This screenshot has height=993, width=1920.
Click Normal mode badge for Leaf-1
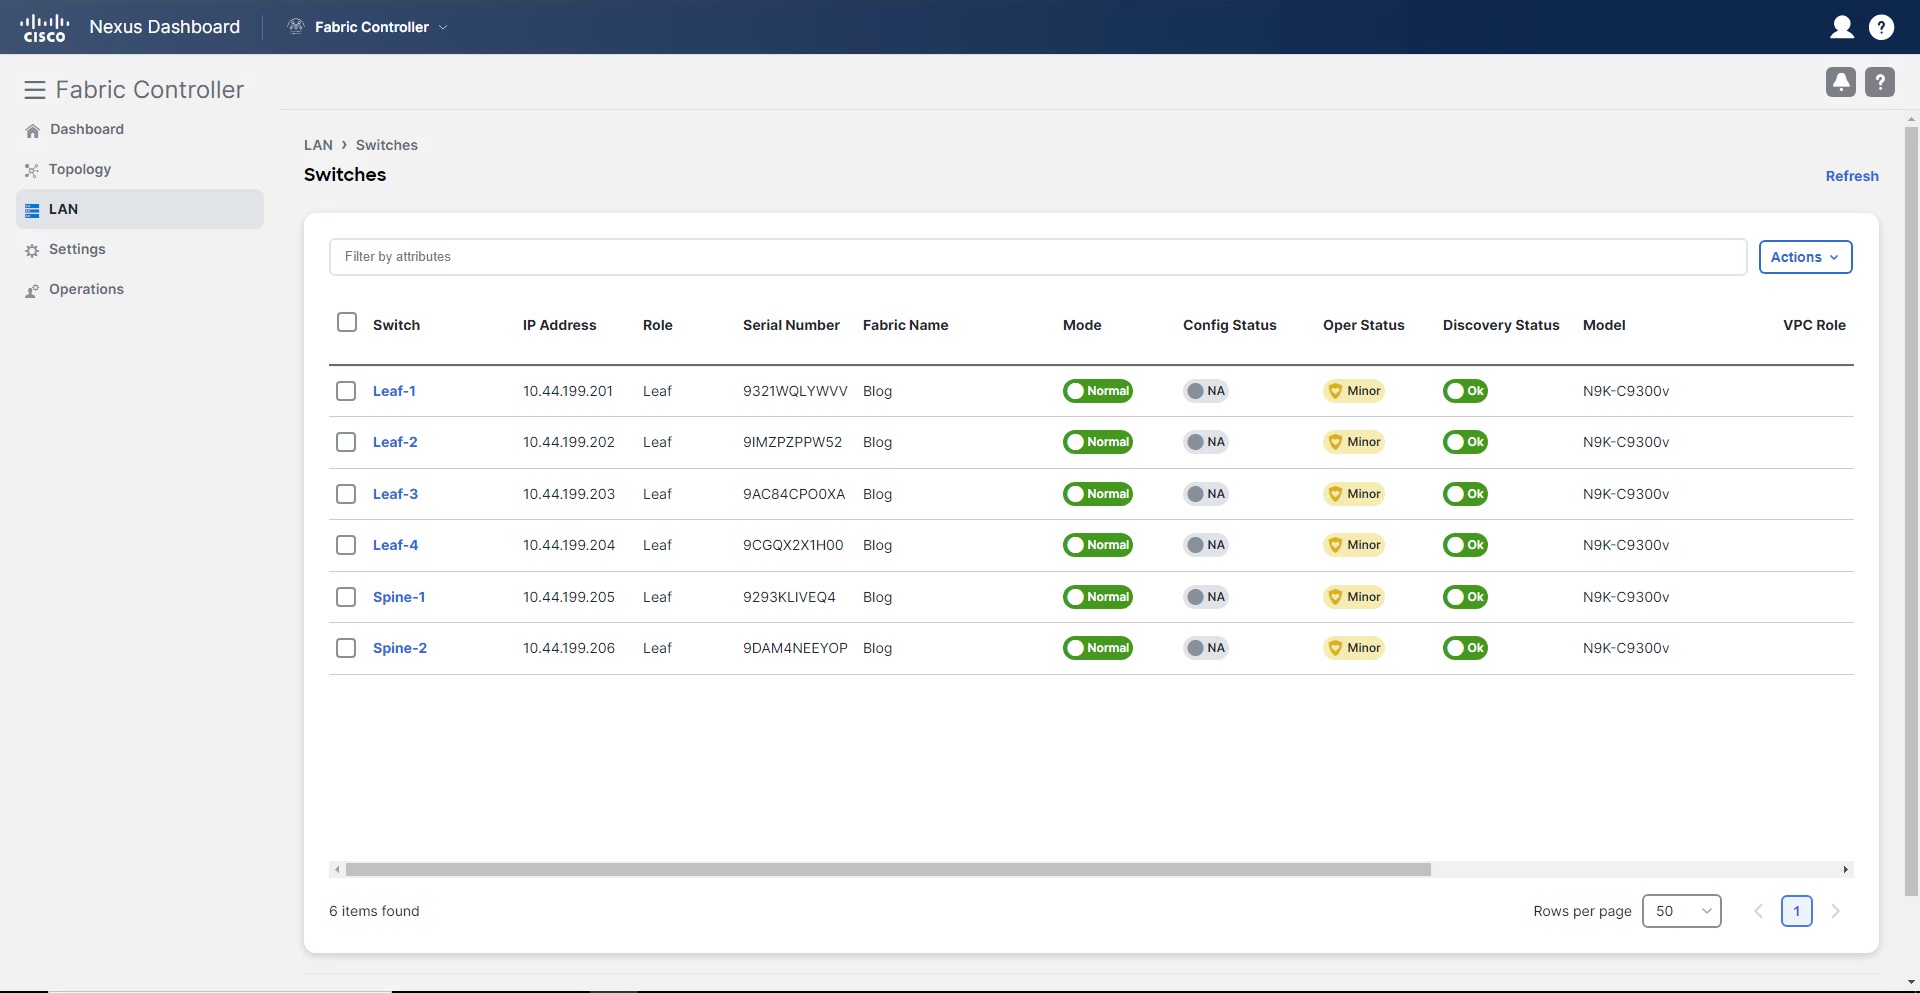(x=1097, y=391)
